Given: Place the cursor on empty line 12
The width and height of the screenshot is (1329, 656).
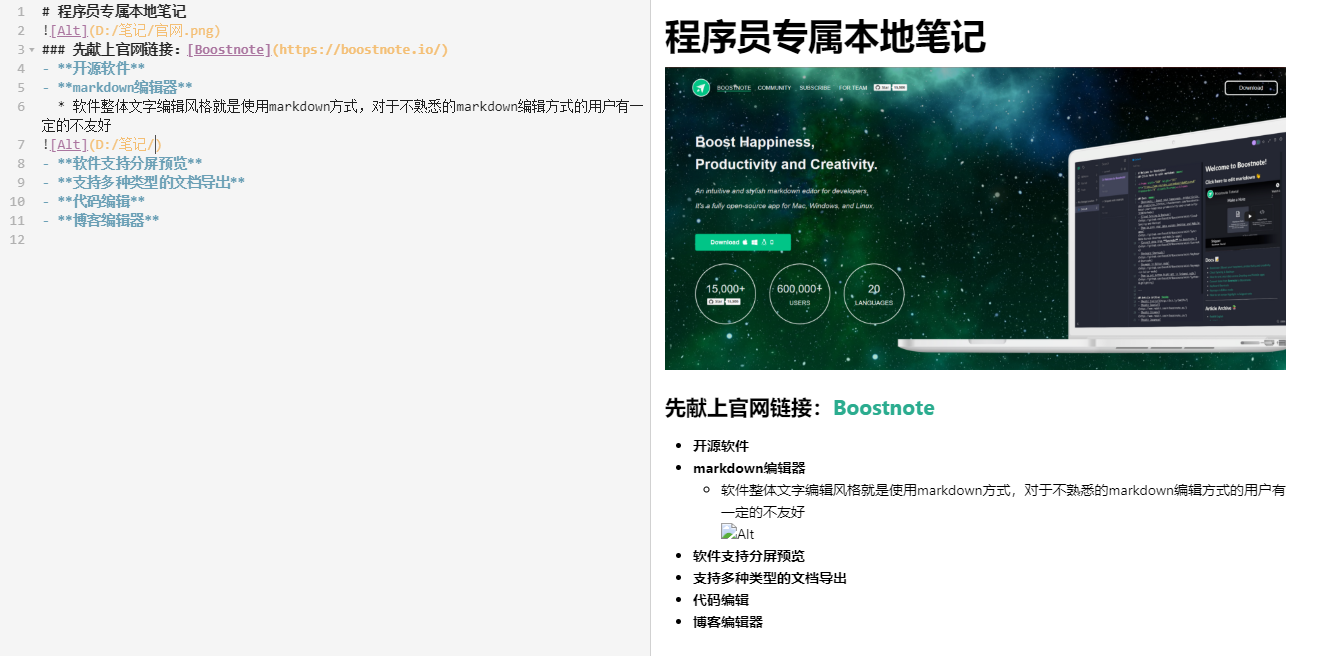Looking at the screenshot, I should tap(60, 239).
